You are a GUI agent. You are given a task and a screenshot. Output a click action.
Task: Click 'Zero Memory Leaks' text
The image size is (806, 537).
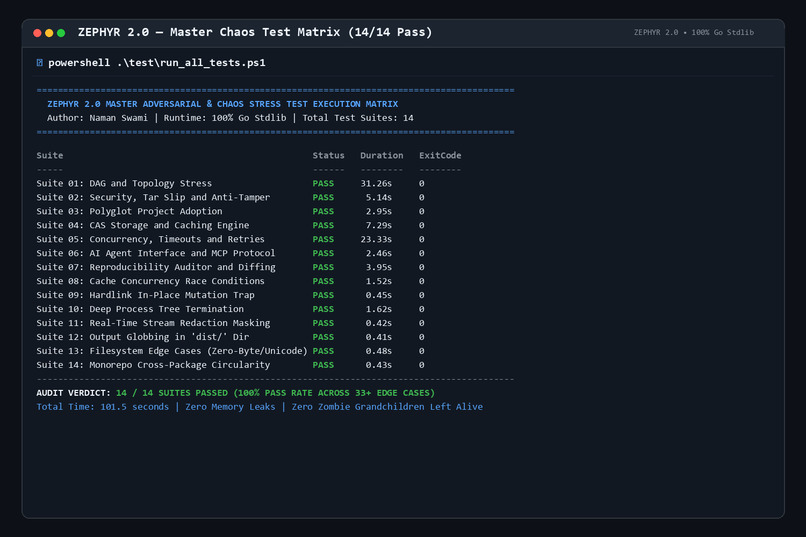pyautogui.click(x=230, y=406)
